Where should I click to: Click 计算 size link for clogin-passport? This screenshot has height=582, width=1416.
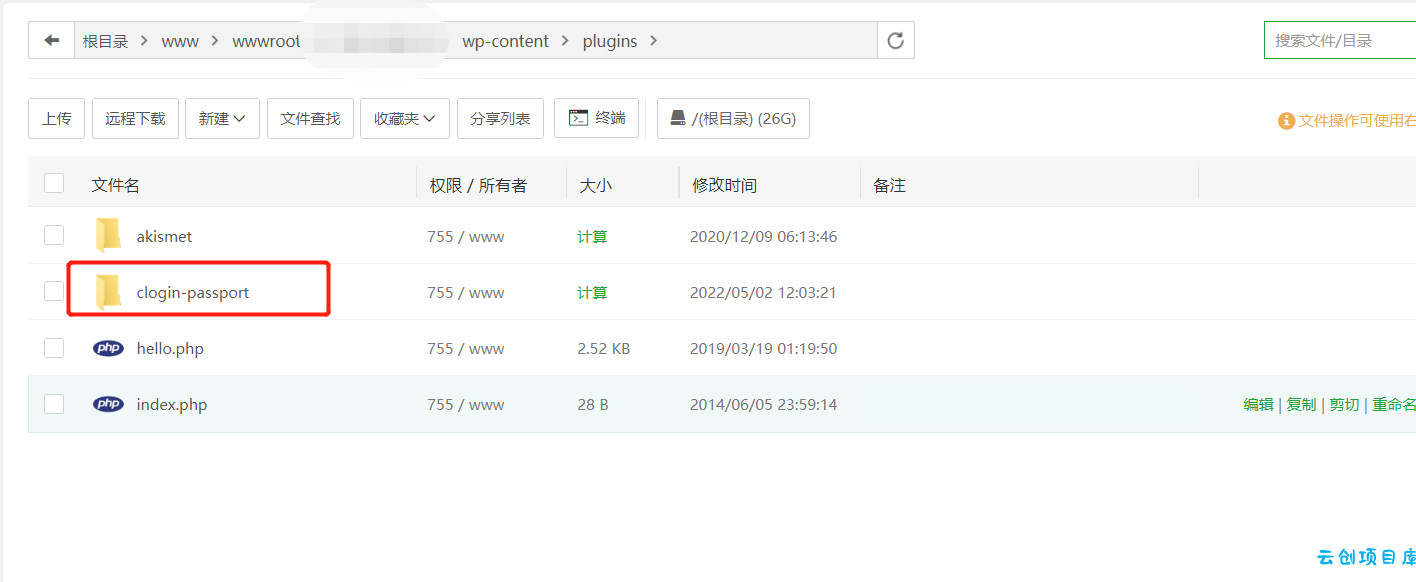(592, 293)
